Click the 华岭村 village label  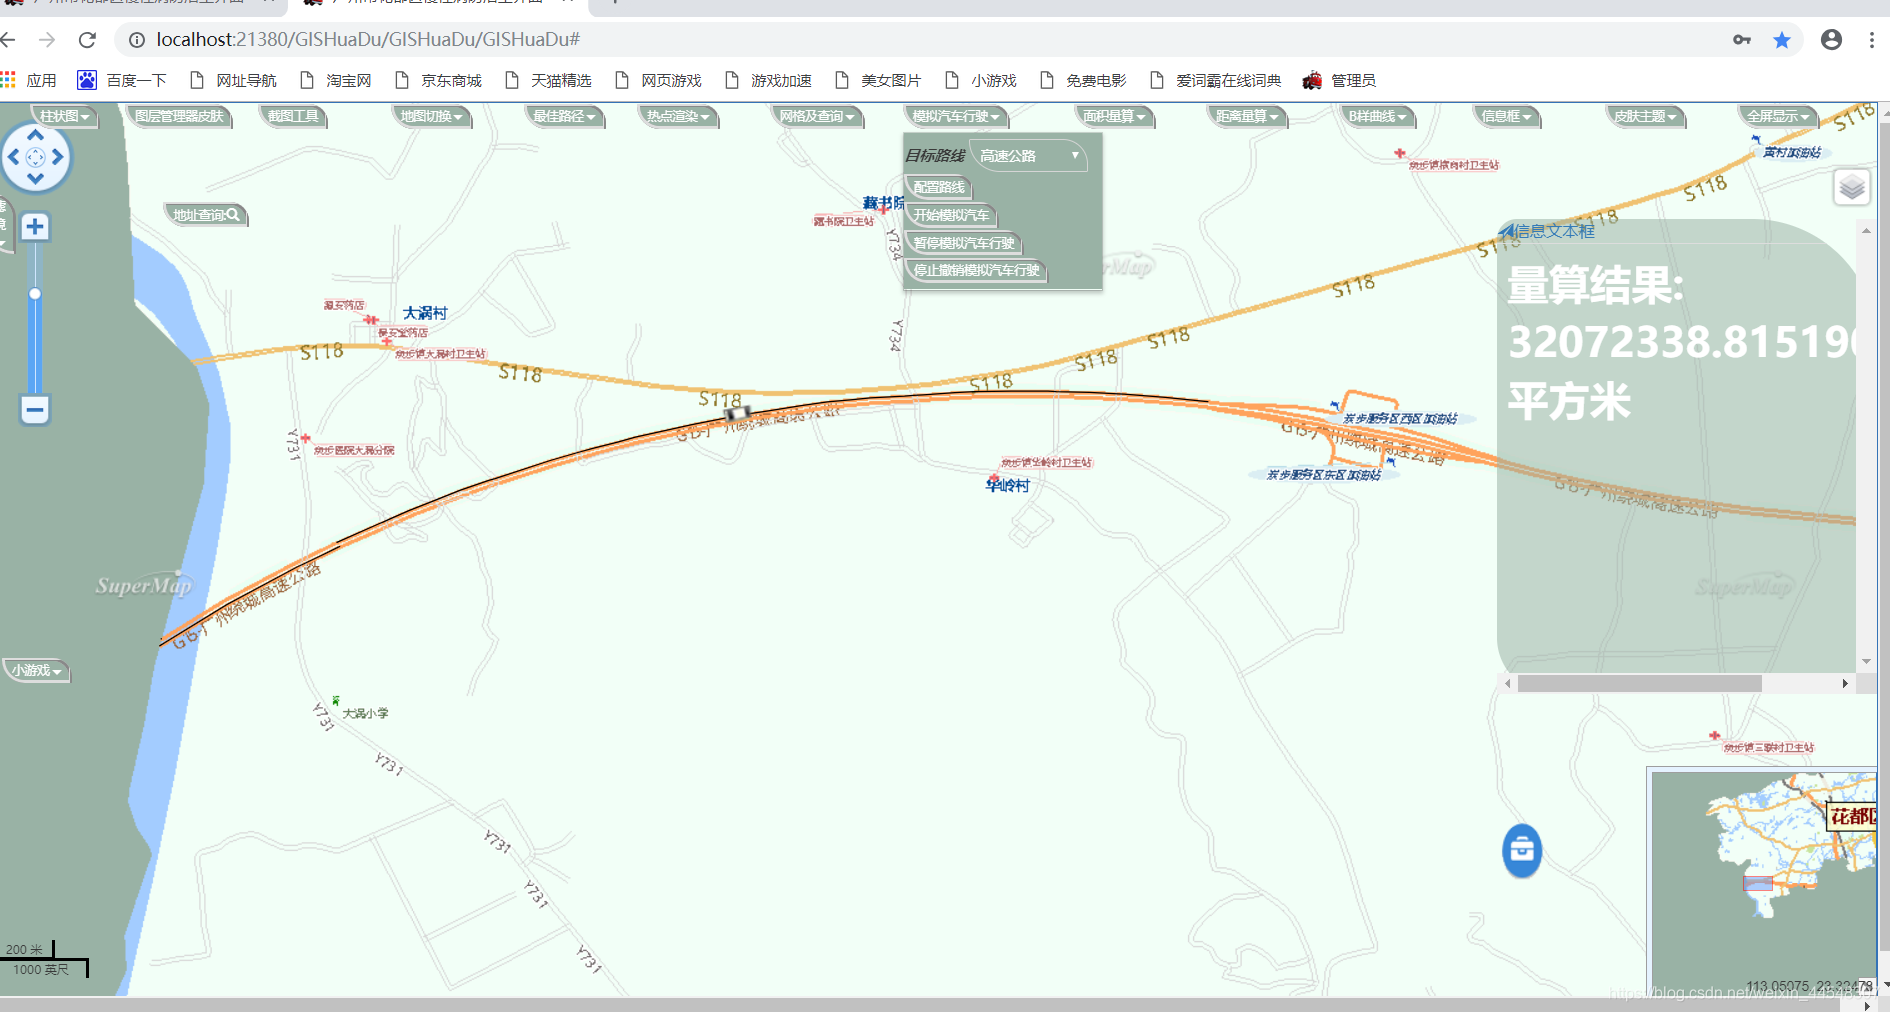(x=1007, y=485)
